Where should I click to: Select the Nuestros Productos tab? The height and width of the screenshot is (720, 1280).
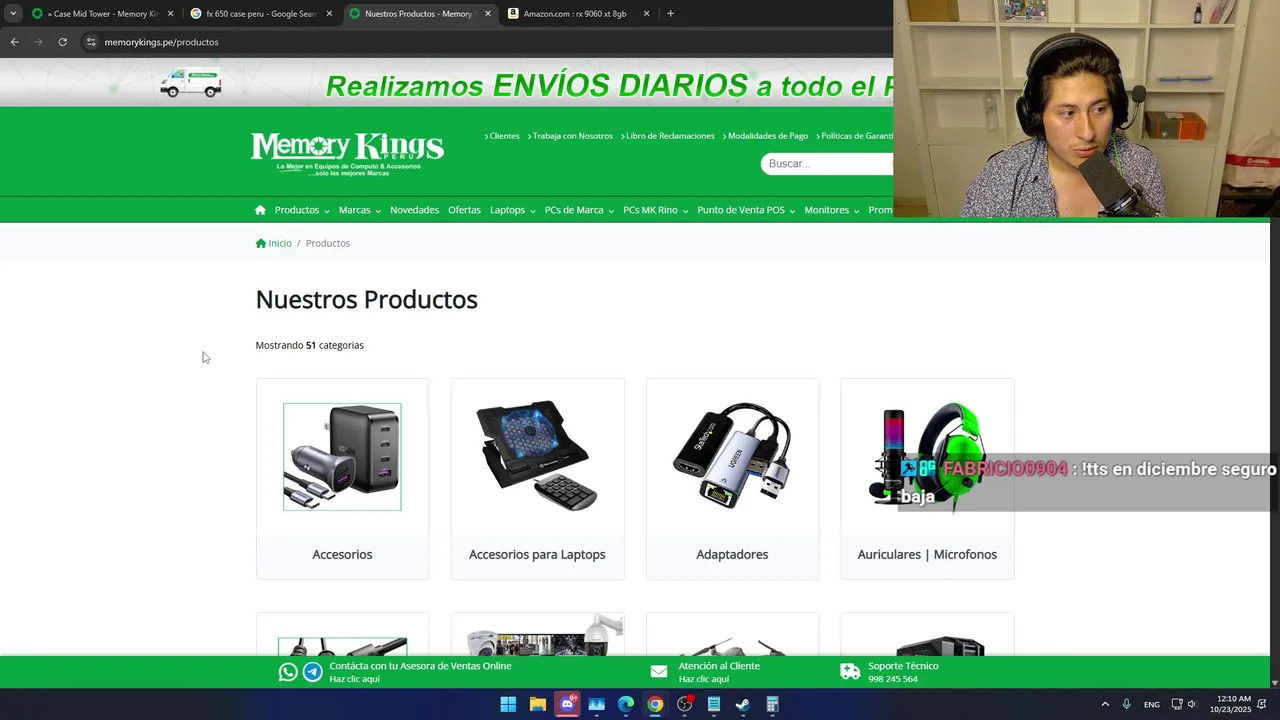(x=420, y=14)
